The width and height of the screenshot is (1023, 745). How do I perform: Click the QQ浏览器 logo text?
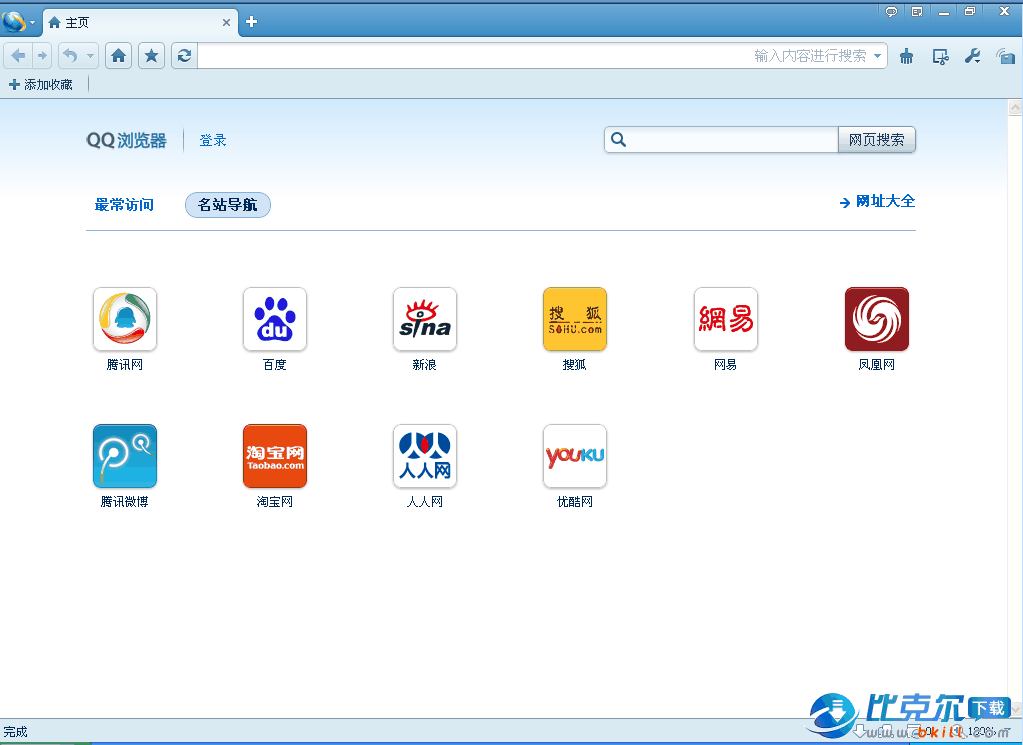coord(127,140)
